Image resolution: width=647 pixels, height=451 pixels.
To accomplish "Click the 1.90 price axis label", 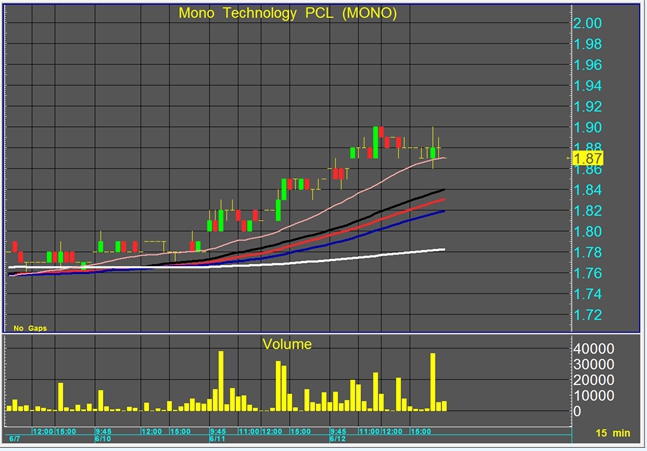I will [x=588, y=128].
